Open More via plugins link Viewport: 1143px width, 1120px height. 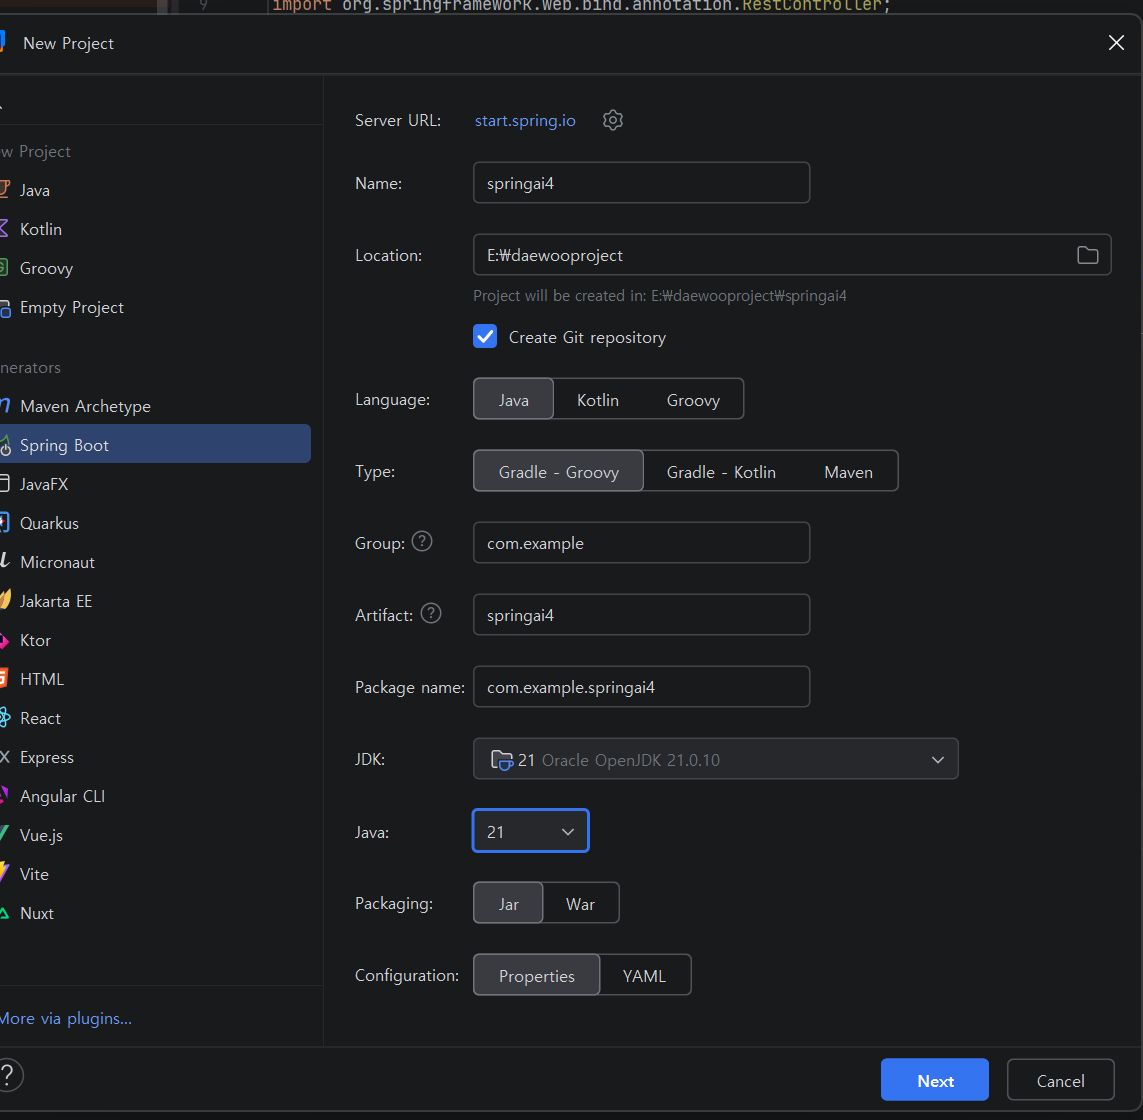coord(66,1019)
